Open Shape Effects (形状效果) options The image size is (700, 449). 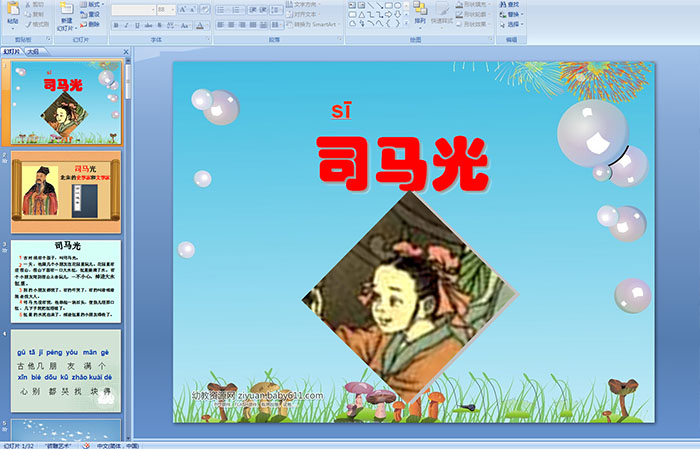[x=474, y=24]
